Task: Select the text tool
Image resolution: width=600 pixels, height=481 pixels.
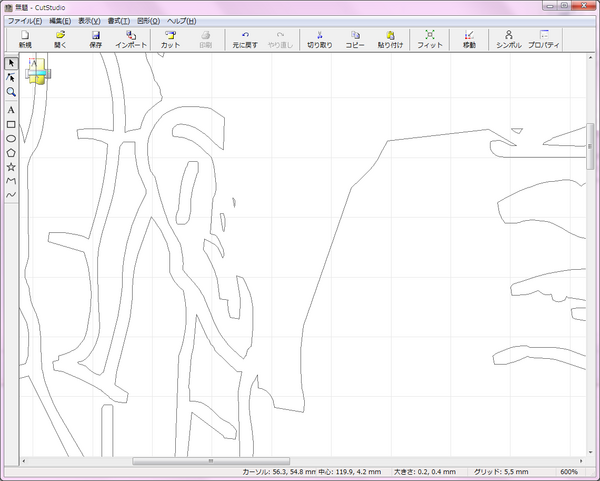Action: click(11, 109)
